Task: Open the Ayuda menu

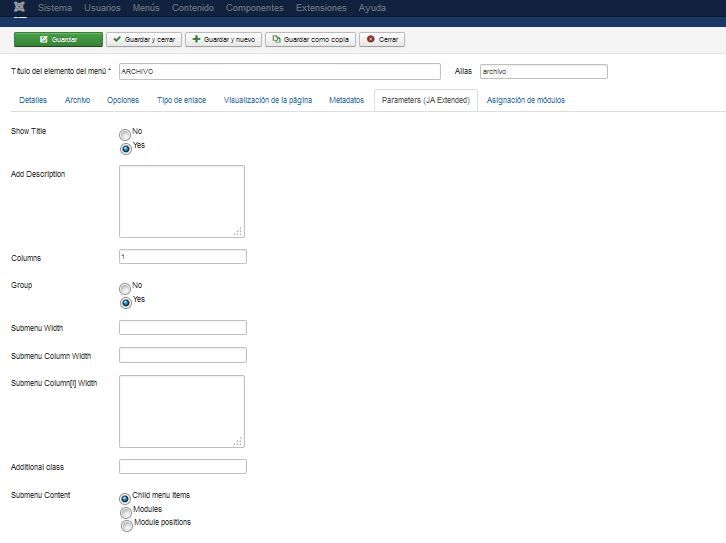Action: [372, 8]
